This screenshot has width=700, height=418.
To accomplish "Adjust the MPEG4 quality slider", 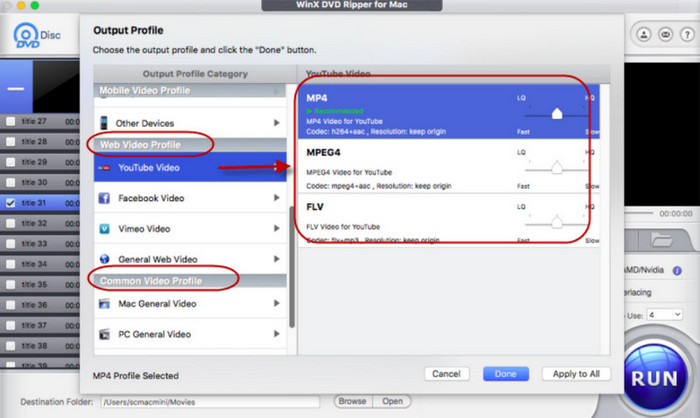I will 557,168.
